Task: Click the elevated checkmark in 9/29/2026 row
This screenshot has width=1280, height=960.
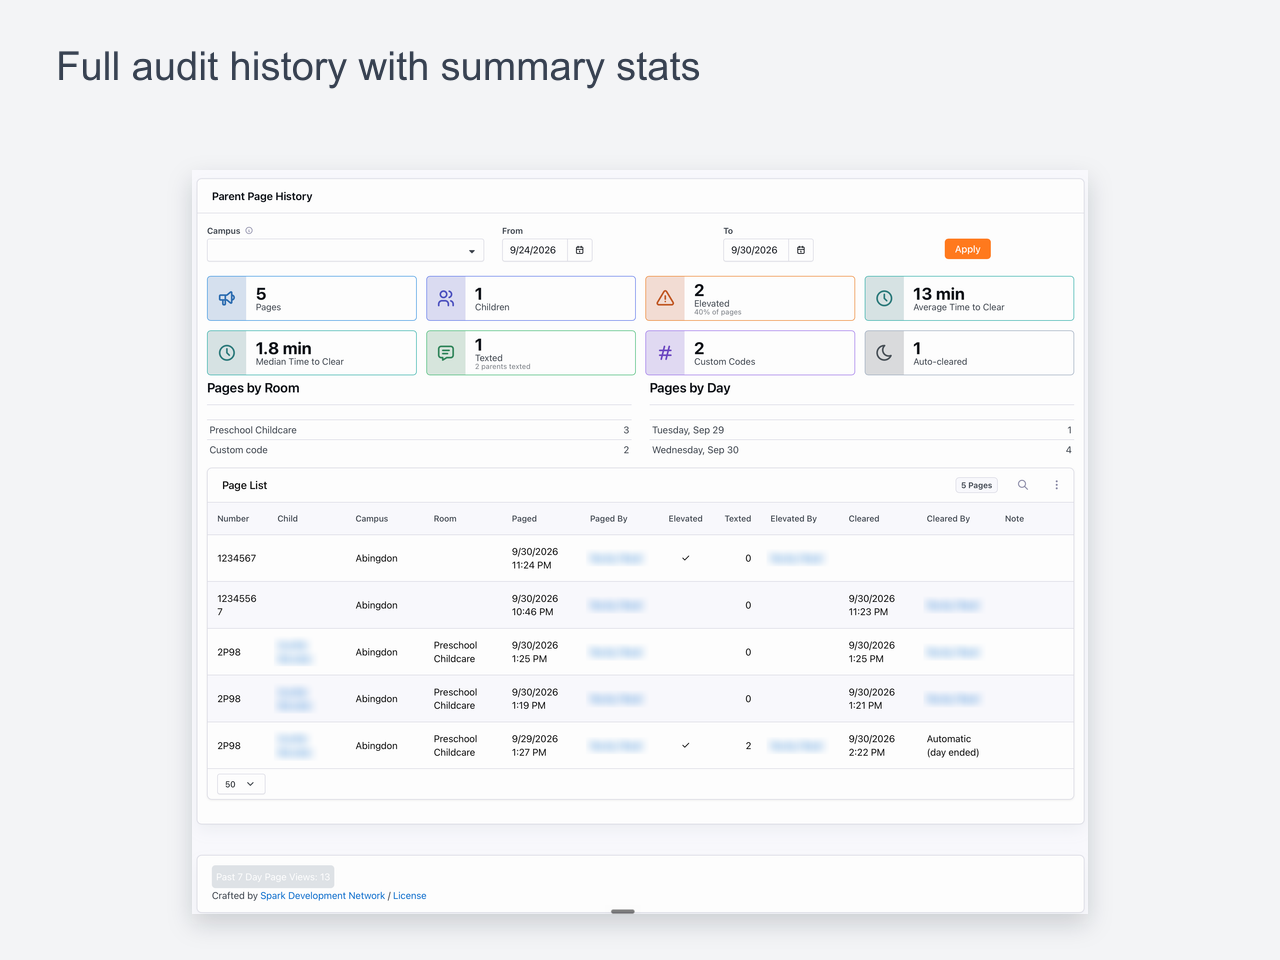Action: pos(685,745)
